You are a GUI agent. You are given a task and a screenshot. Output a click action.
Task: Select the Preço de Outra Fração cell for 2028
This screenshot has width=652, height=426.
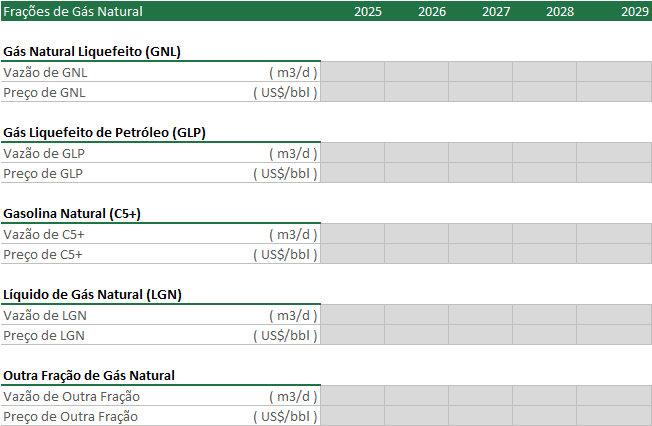[544, 416]
